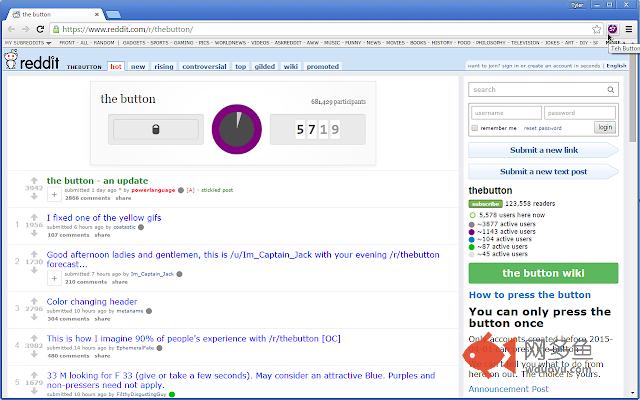Open 'How to press the button' link
Screen dimensions: 640x400
pyautogui.click(x=529, y=295)
